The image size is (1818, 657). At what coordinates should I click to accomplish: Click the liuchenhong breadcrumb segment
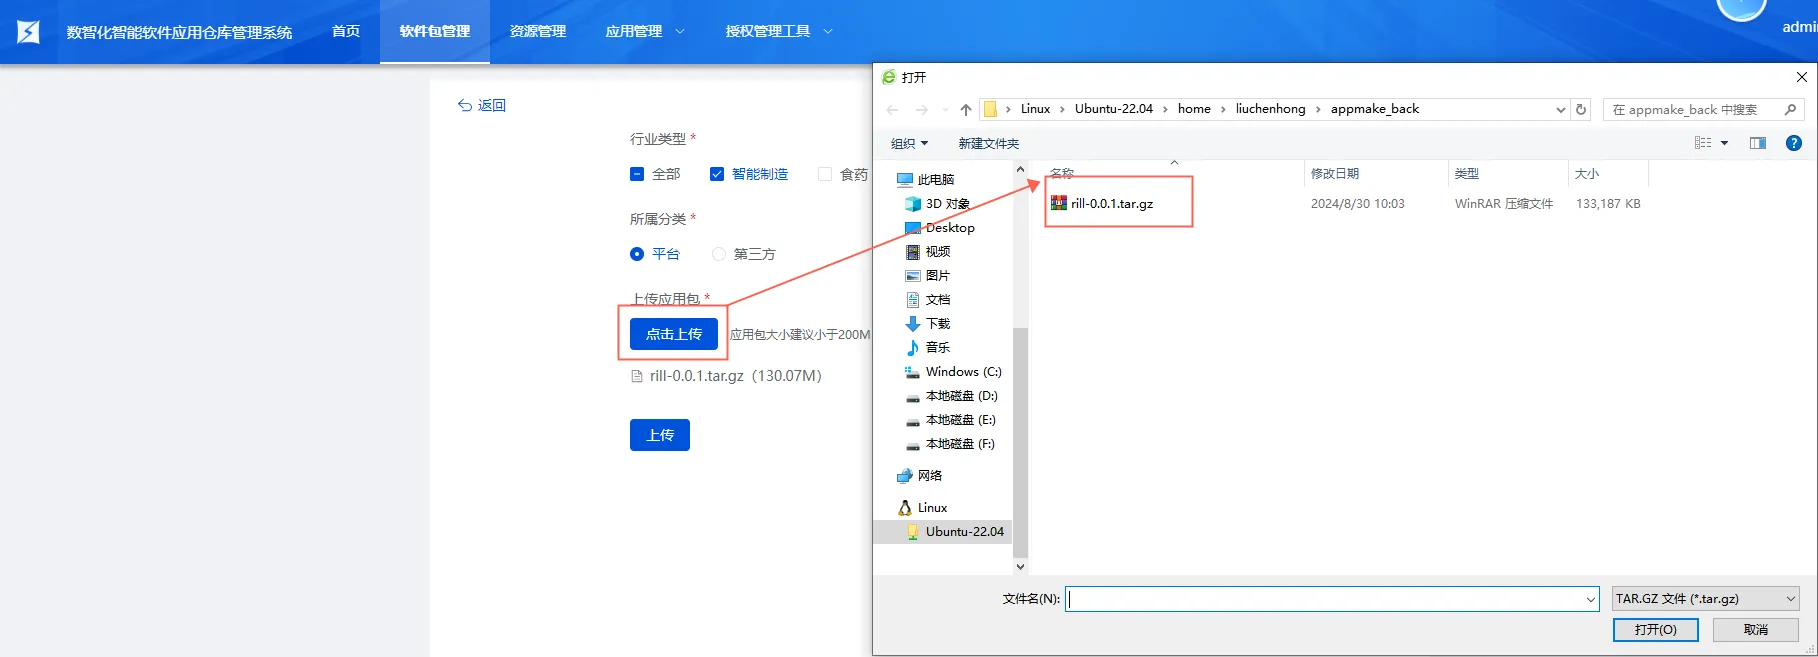pos(1270,109)
